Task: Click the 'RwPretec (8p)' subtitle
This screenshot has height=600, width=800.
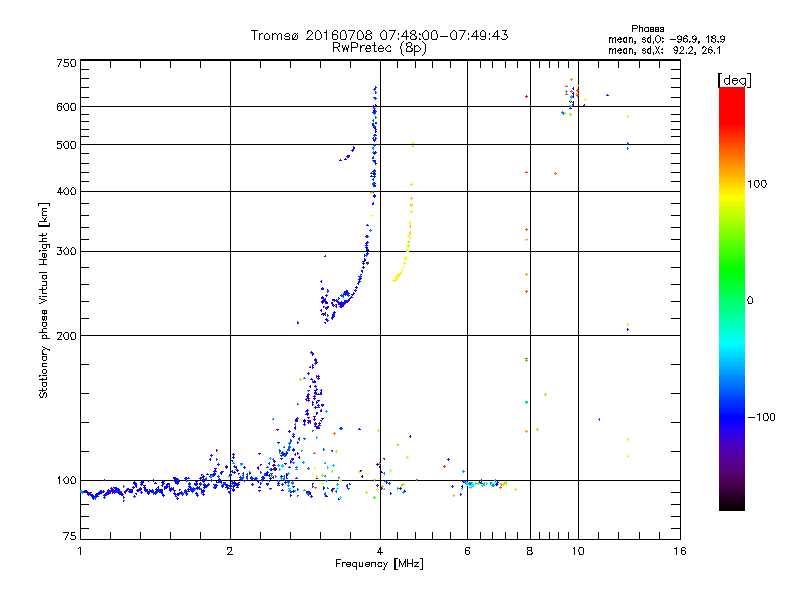Action: point(379,48)
